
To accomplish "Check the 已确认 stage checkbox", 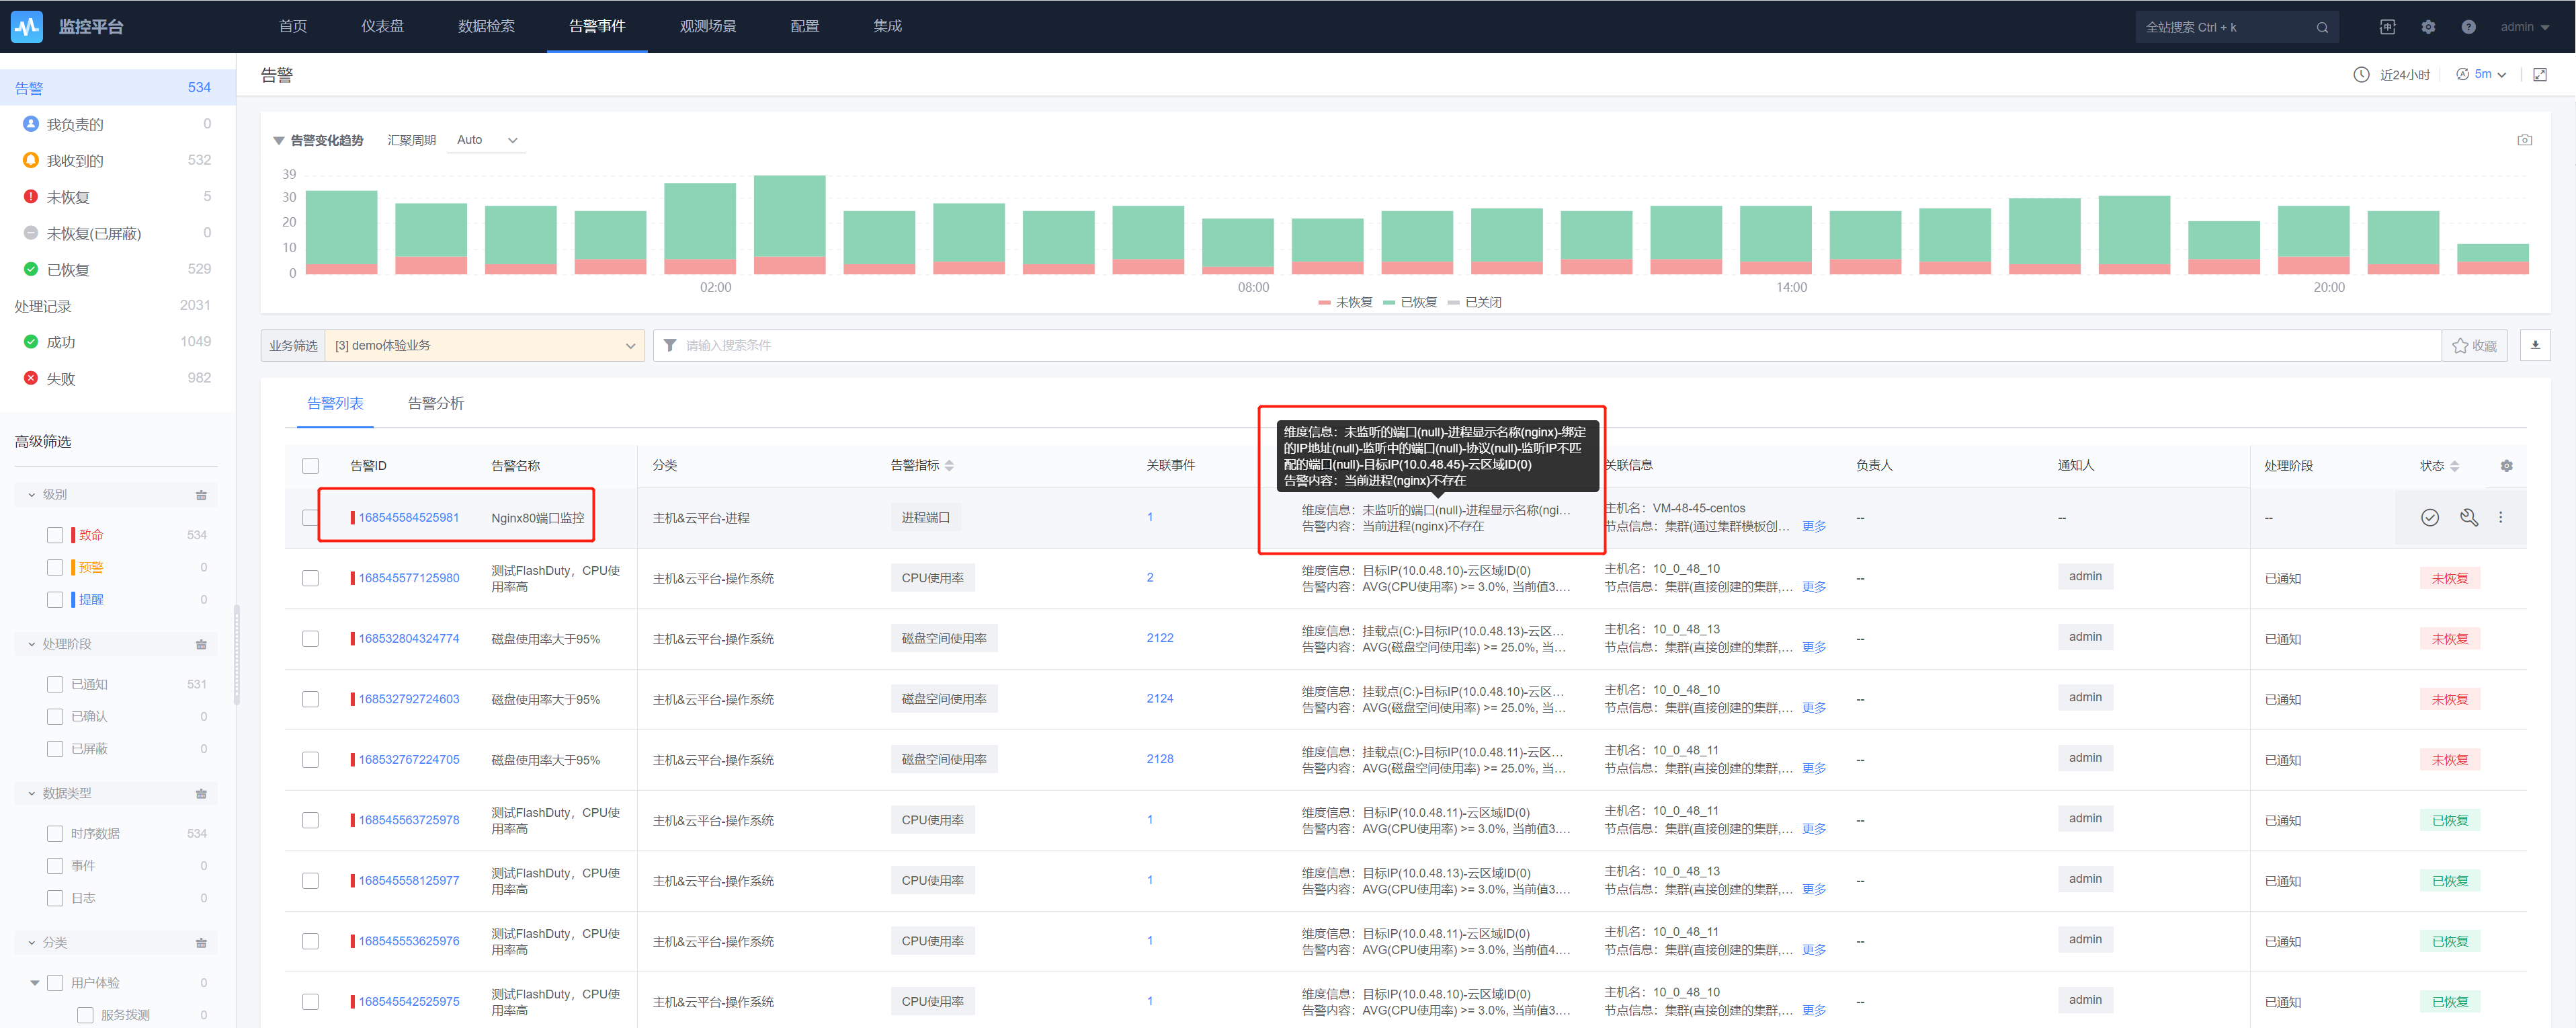I will tap(55, 716).
